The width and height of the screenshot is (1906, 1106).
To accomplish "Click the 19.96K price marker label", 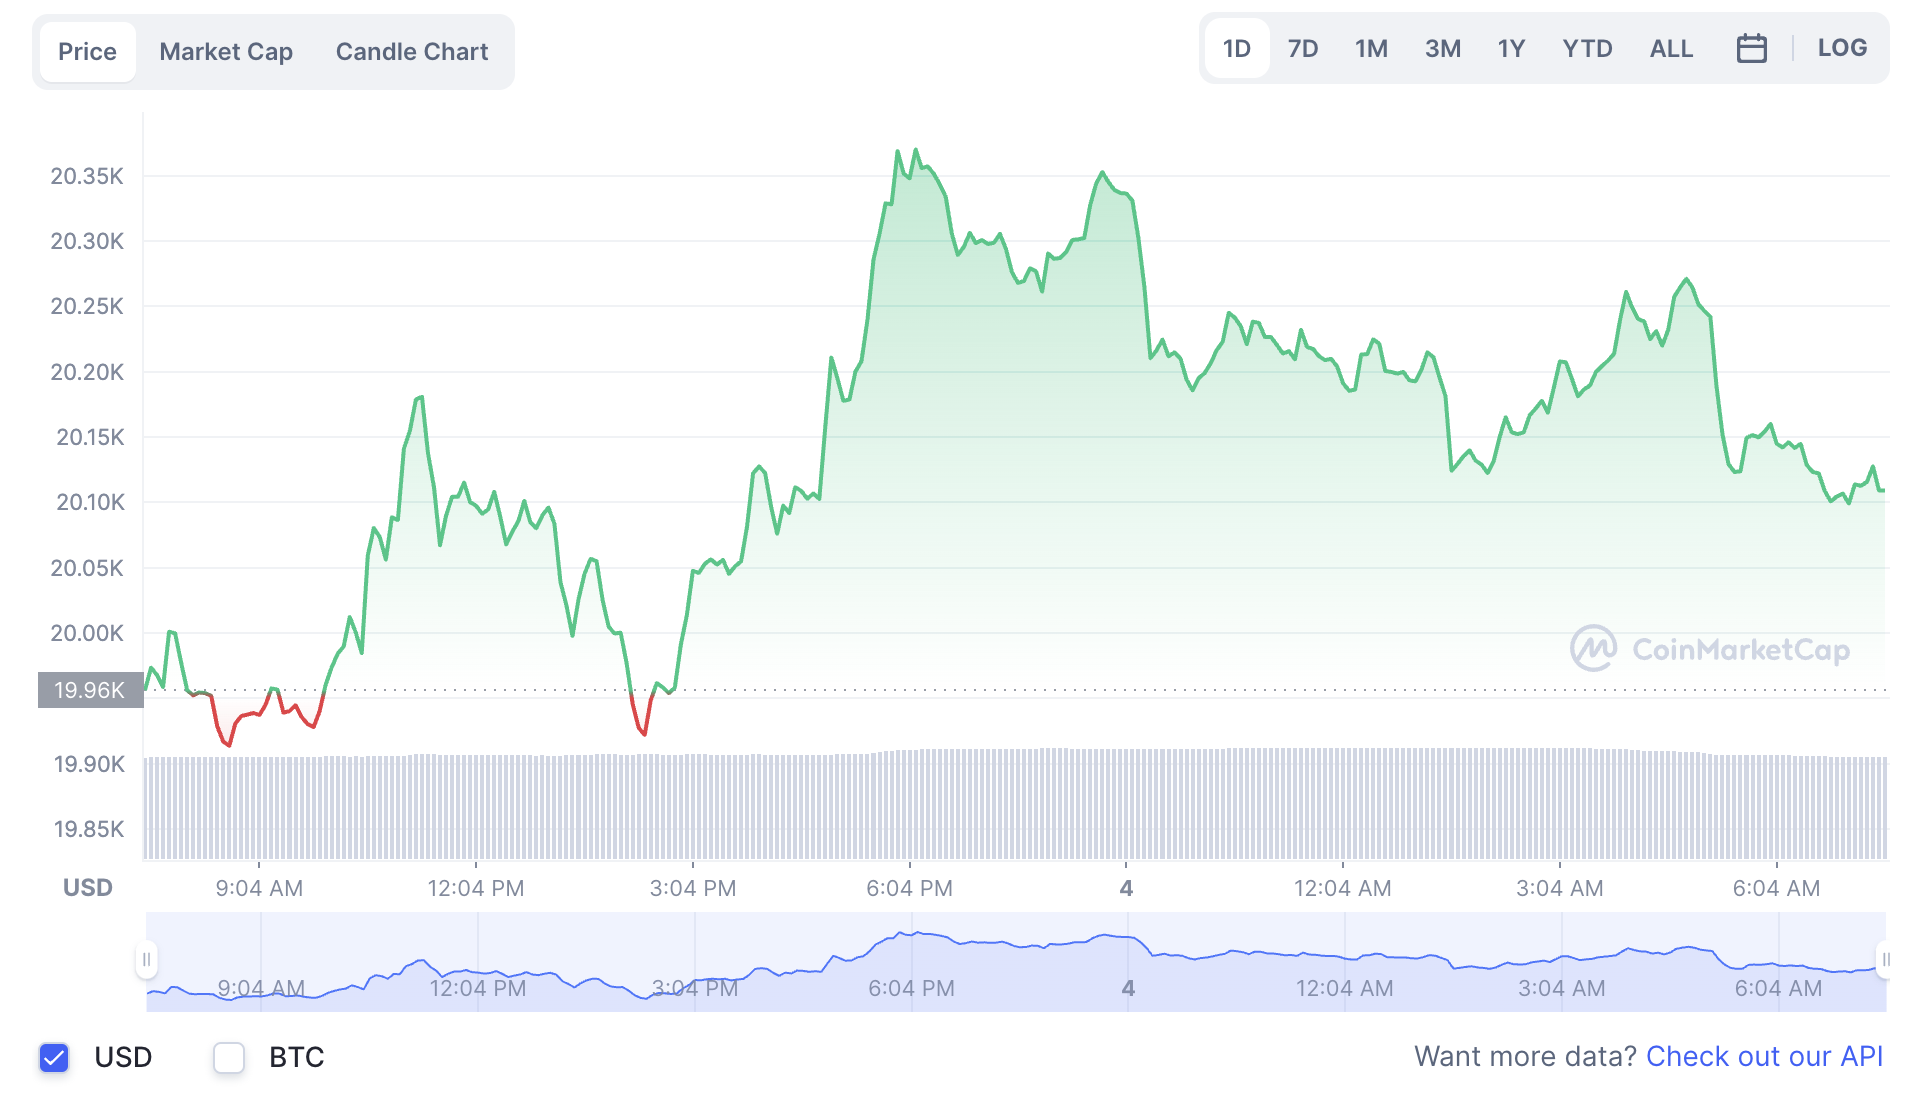I will coord(90,690).
